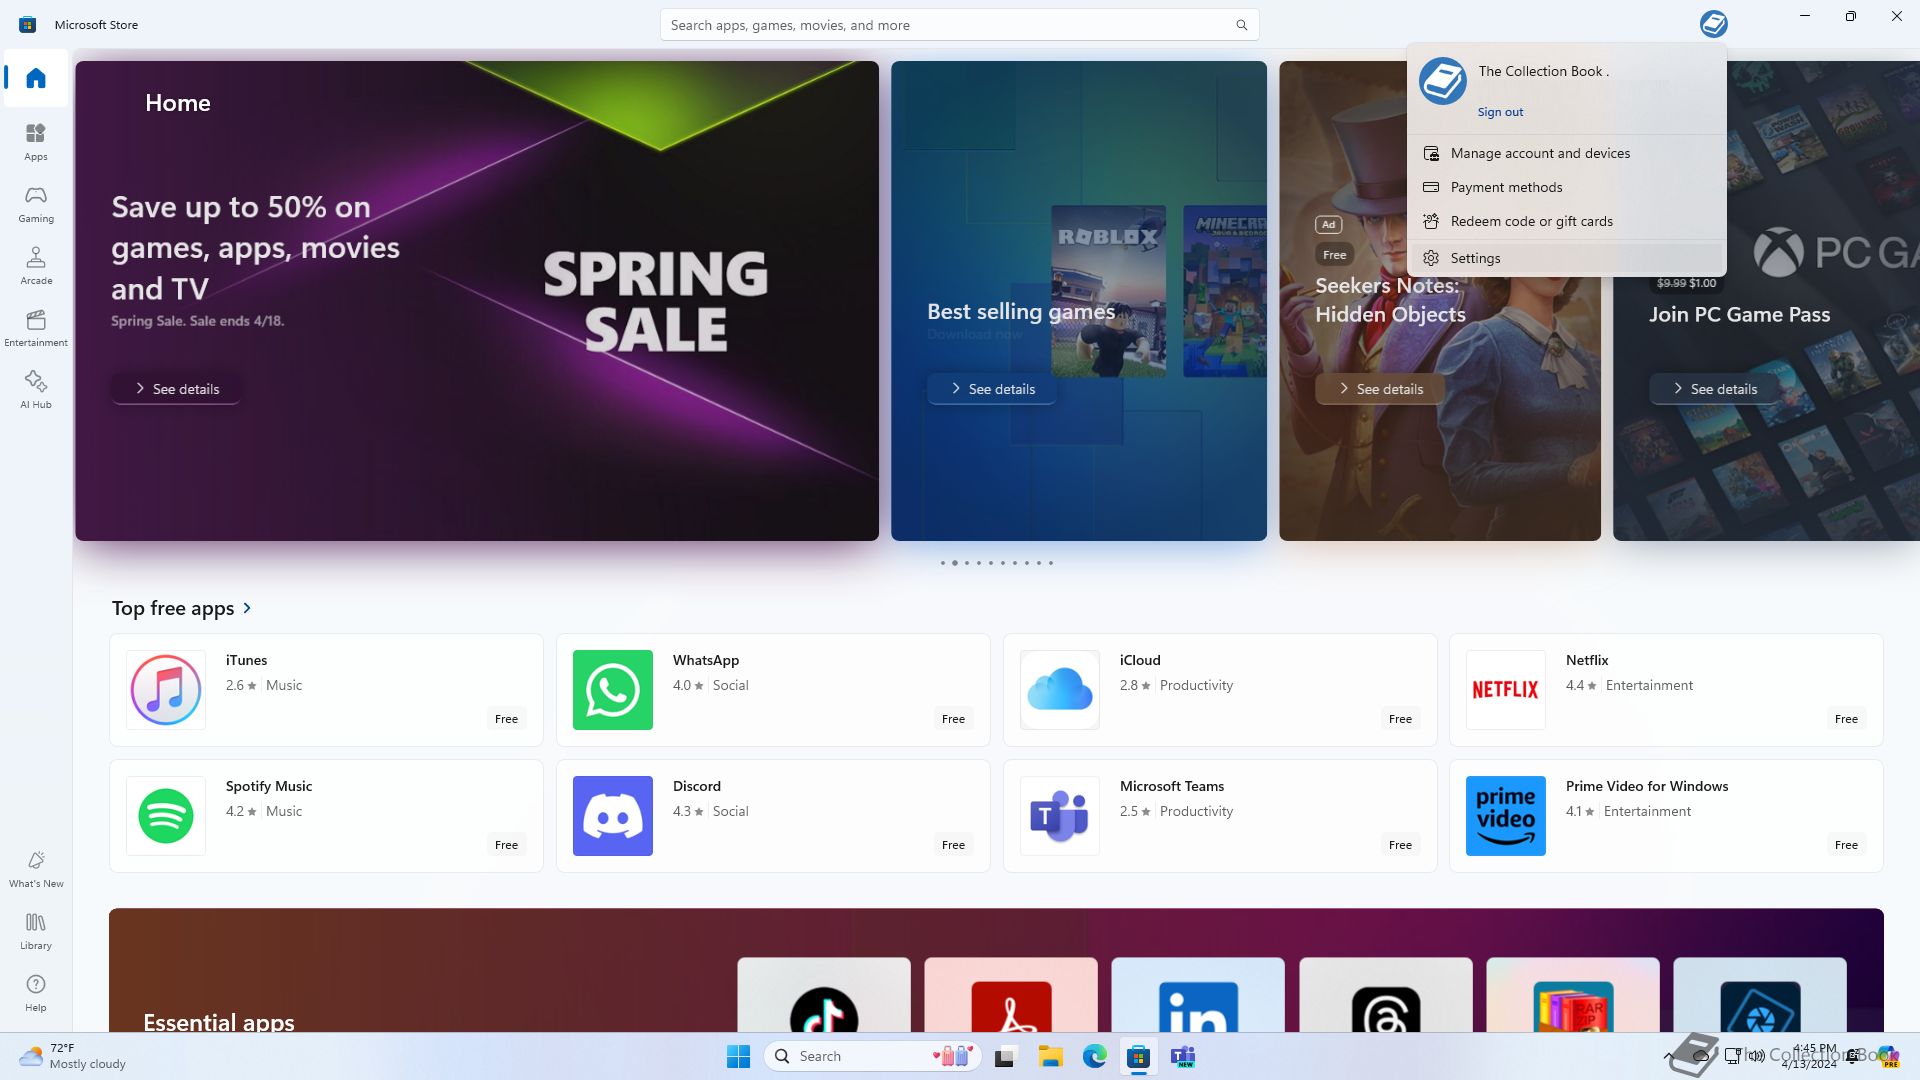
Task: Go to Apps in the sidebar
Action: pyautogui.click(x=36, y=142)
